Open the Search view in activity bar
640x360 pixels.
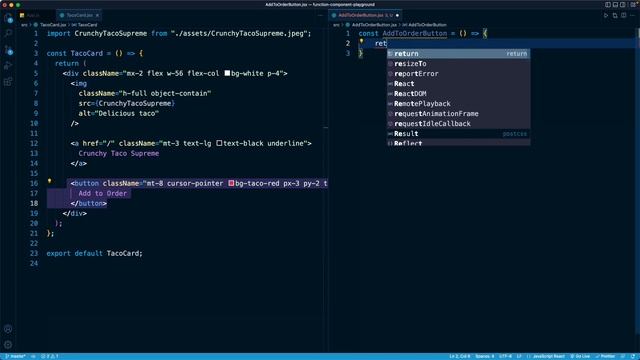8,33
